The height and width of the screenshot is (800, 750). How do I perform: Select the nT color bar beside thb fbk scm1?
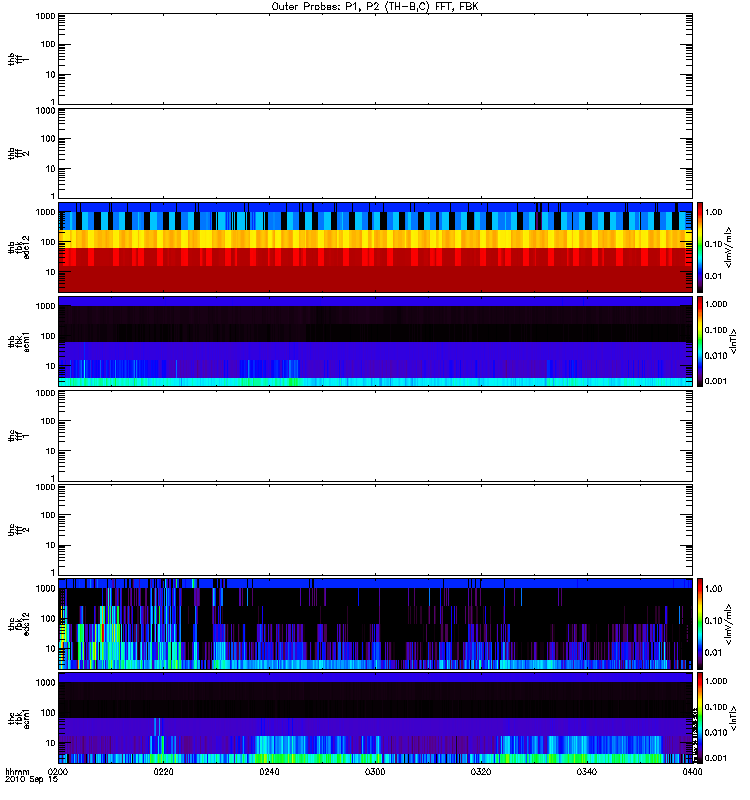(700, 341)
